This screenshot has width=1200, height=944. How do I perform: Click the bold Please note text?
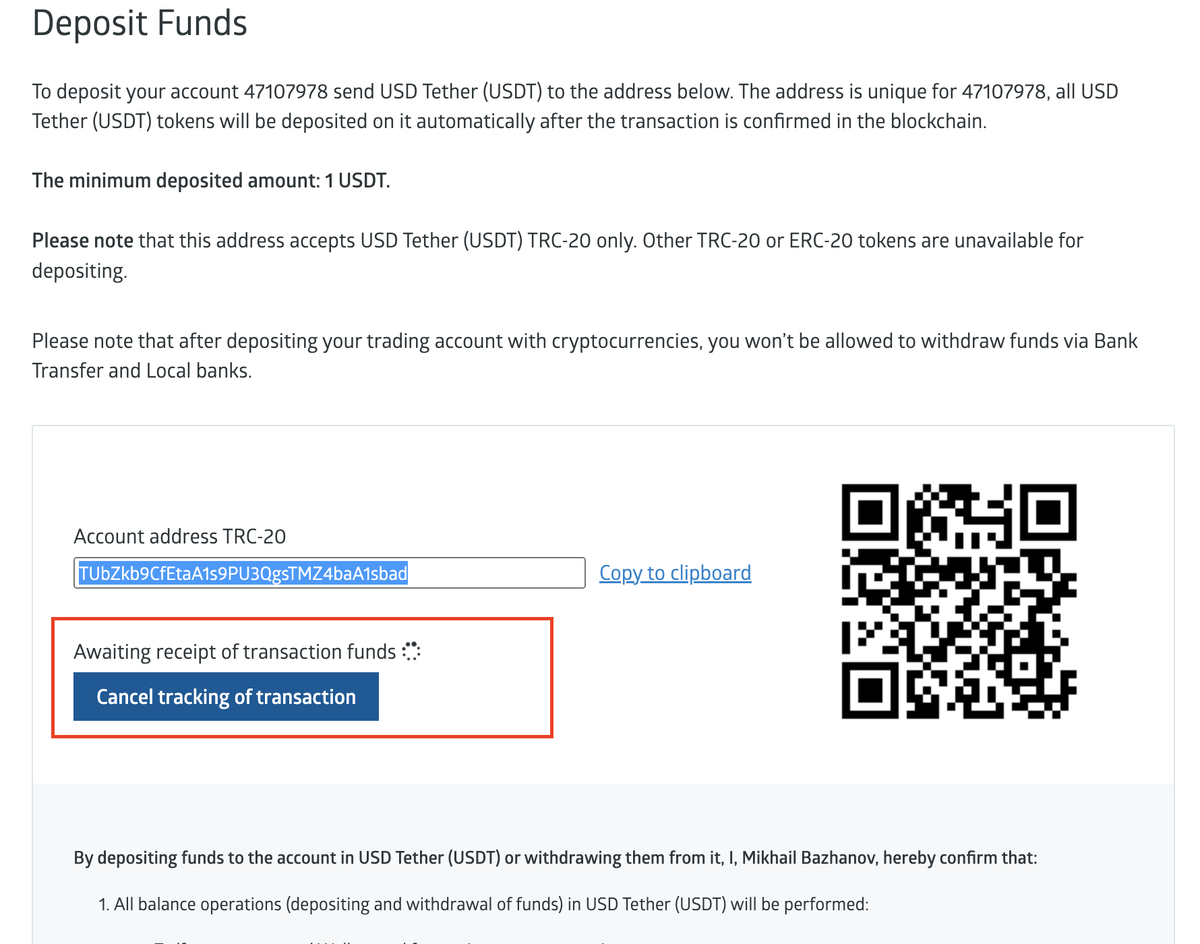pos(83,241)
